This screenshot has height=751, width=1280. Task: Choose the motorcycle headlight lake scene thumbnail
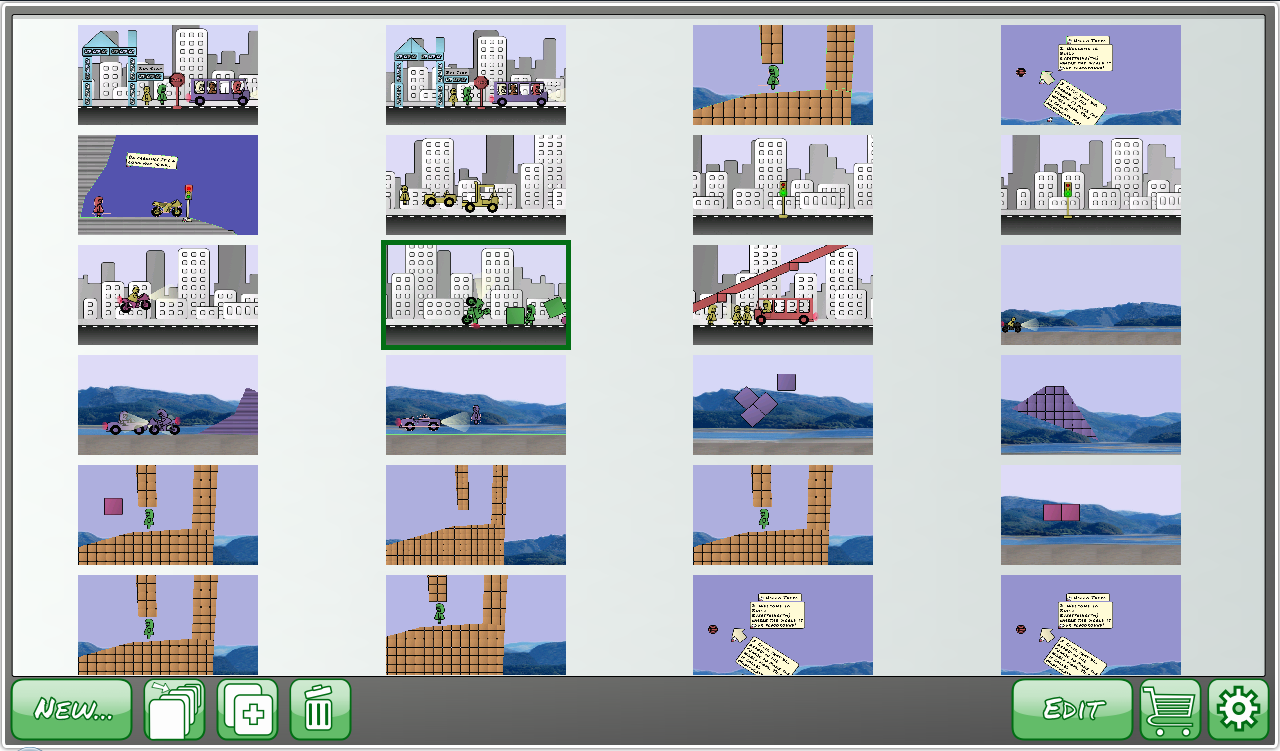(x=1091, y=295)
